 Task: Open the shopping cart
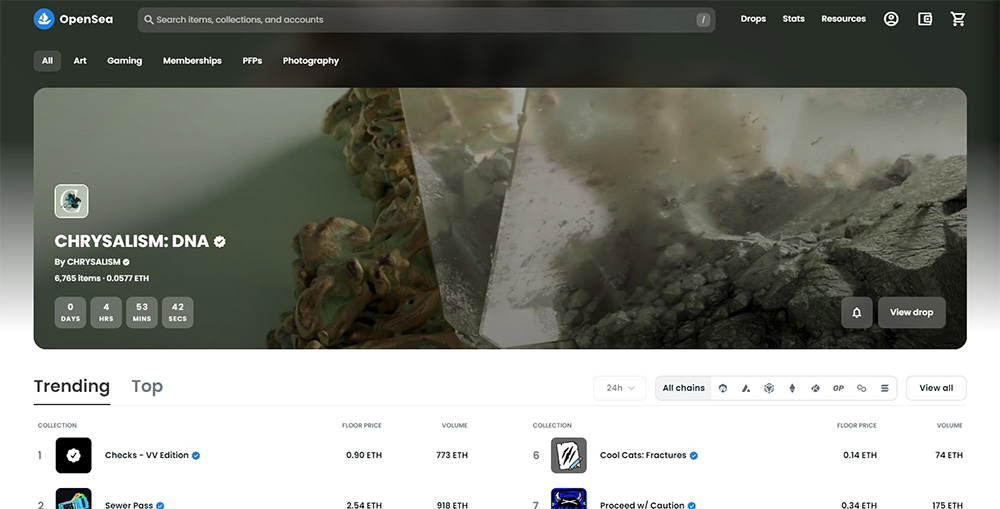coord(958,19)
